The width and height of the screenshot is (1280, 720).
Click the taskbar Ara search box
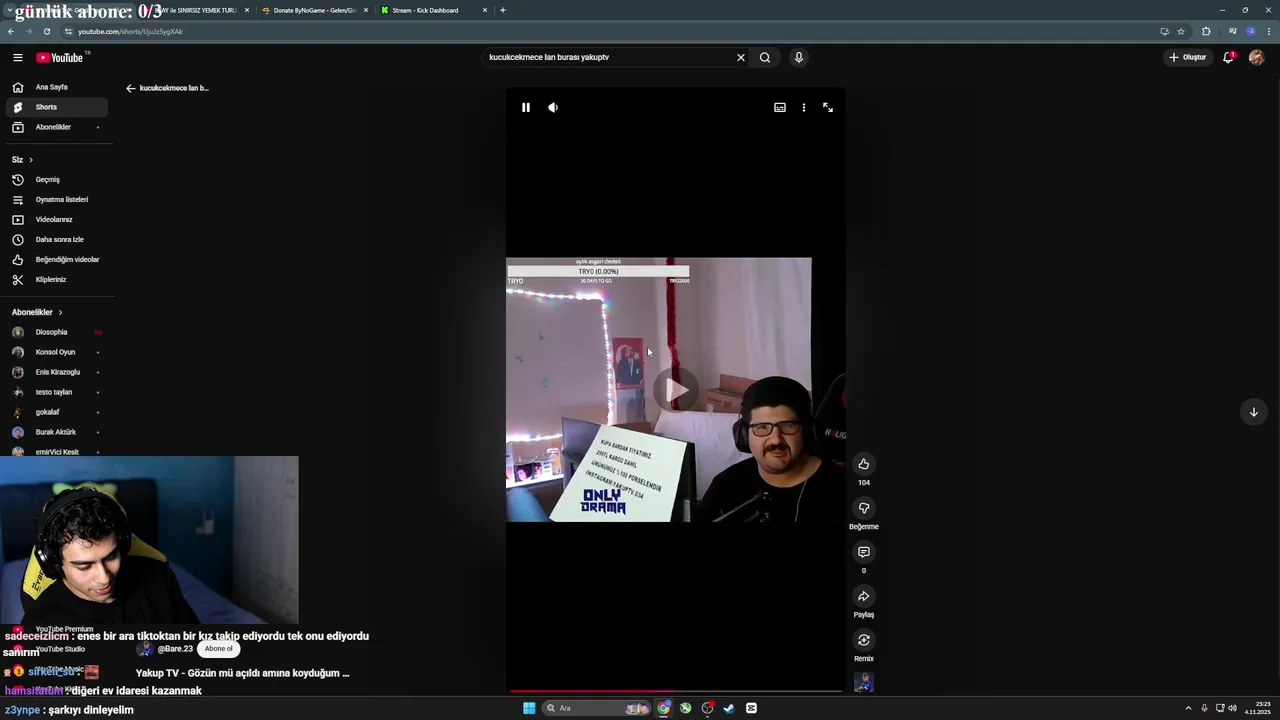[x=596, y=708]
